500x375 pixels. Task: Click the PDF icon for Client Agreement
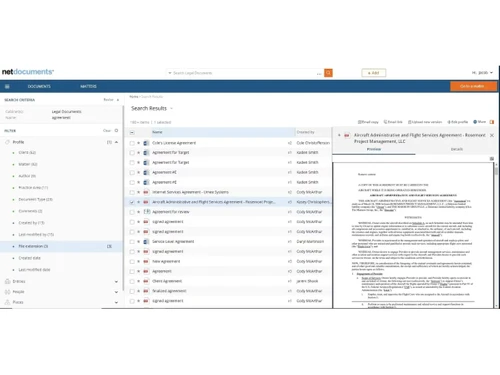(x=146, y=281)
